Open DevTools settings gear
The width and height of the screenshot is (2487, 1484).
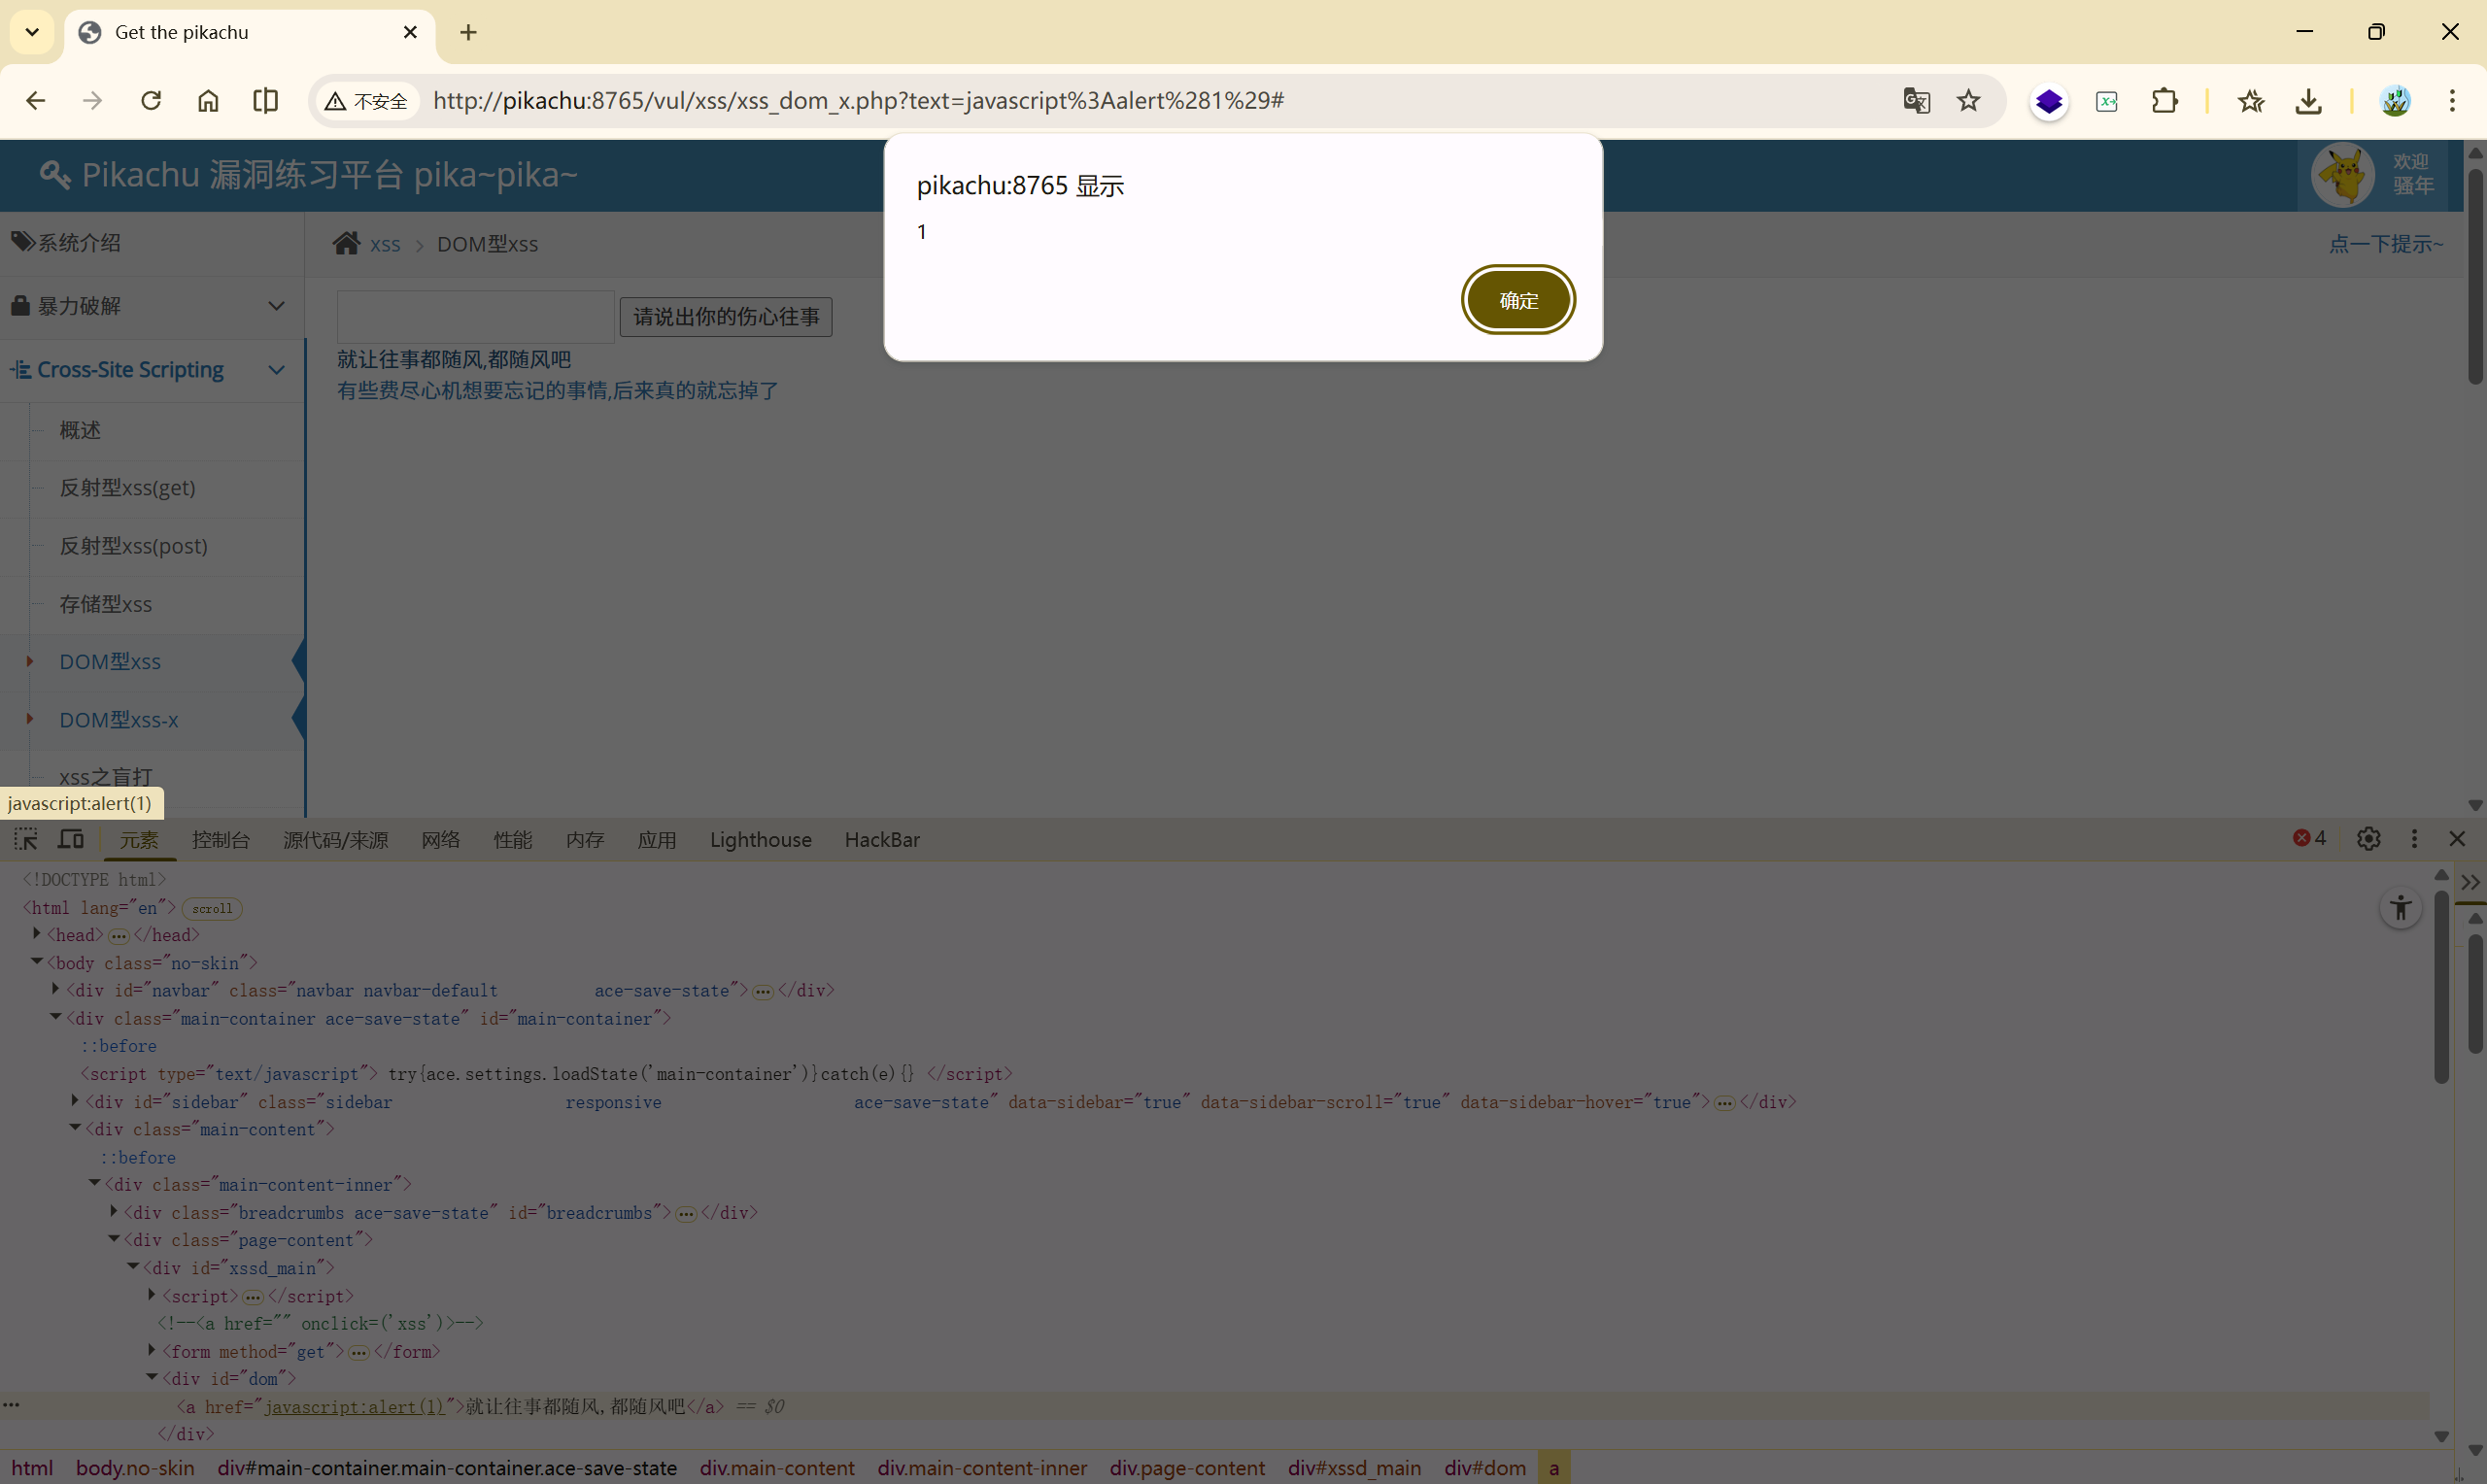pyautogui.click(x=2368, y=839)
